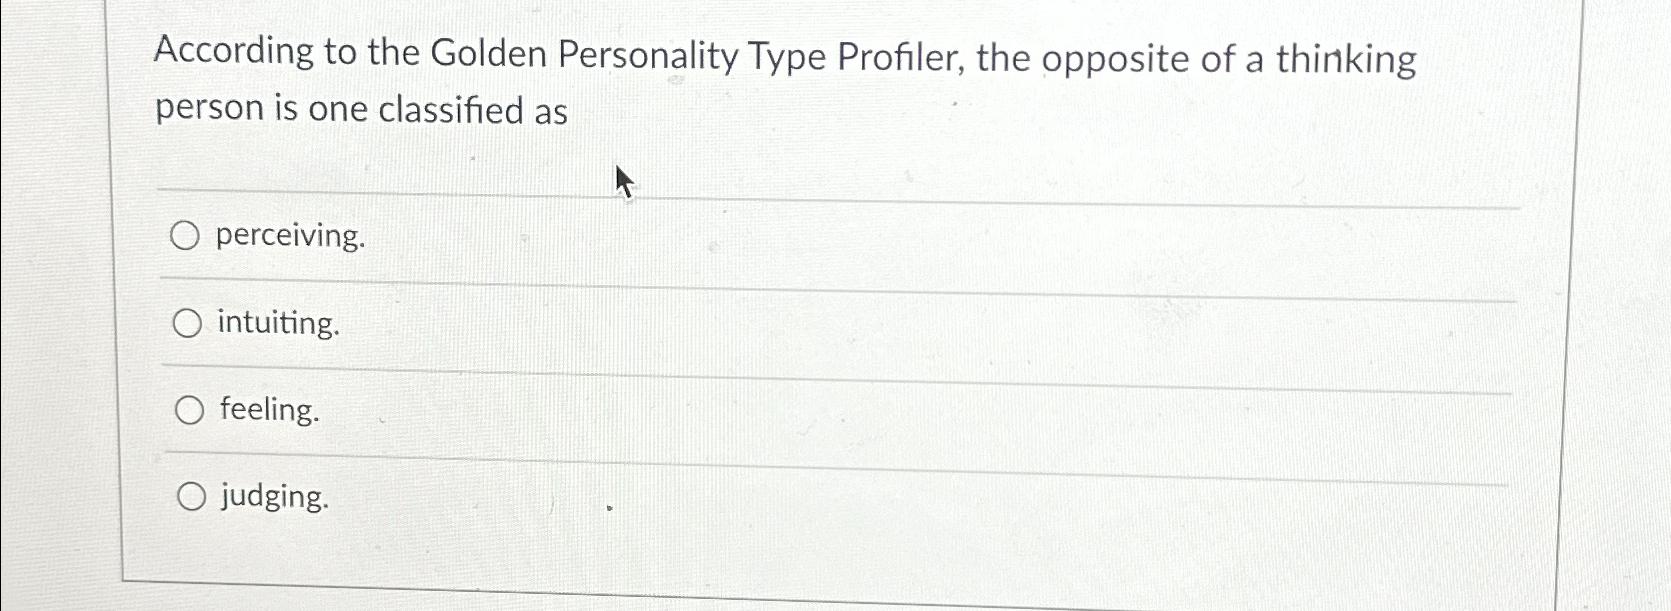Select the intuiting radio button
Image resolution: width=1671 pixels, height=611 pixels.
pyautogui.click(x=188, y=324)
